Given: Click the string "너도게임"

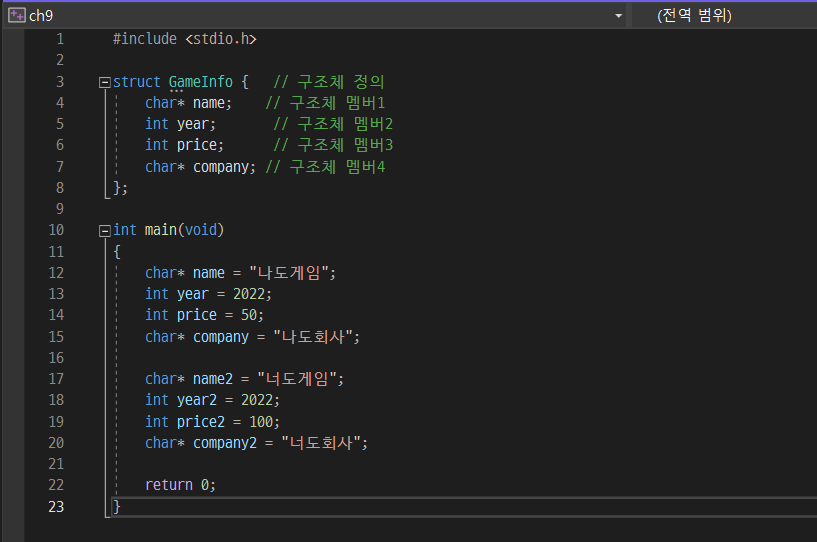Looking at the screenshot, I should 297,379.
